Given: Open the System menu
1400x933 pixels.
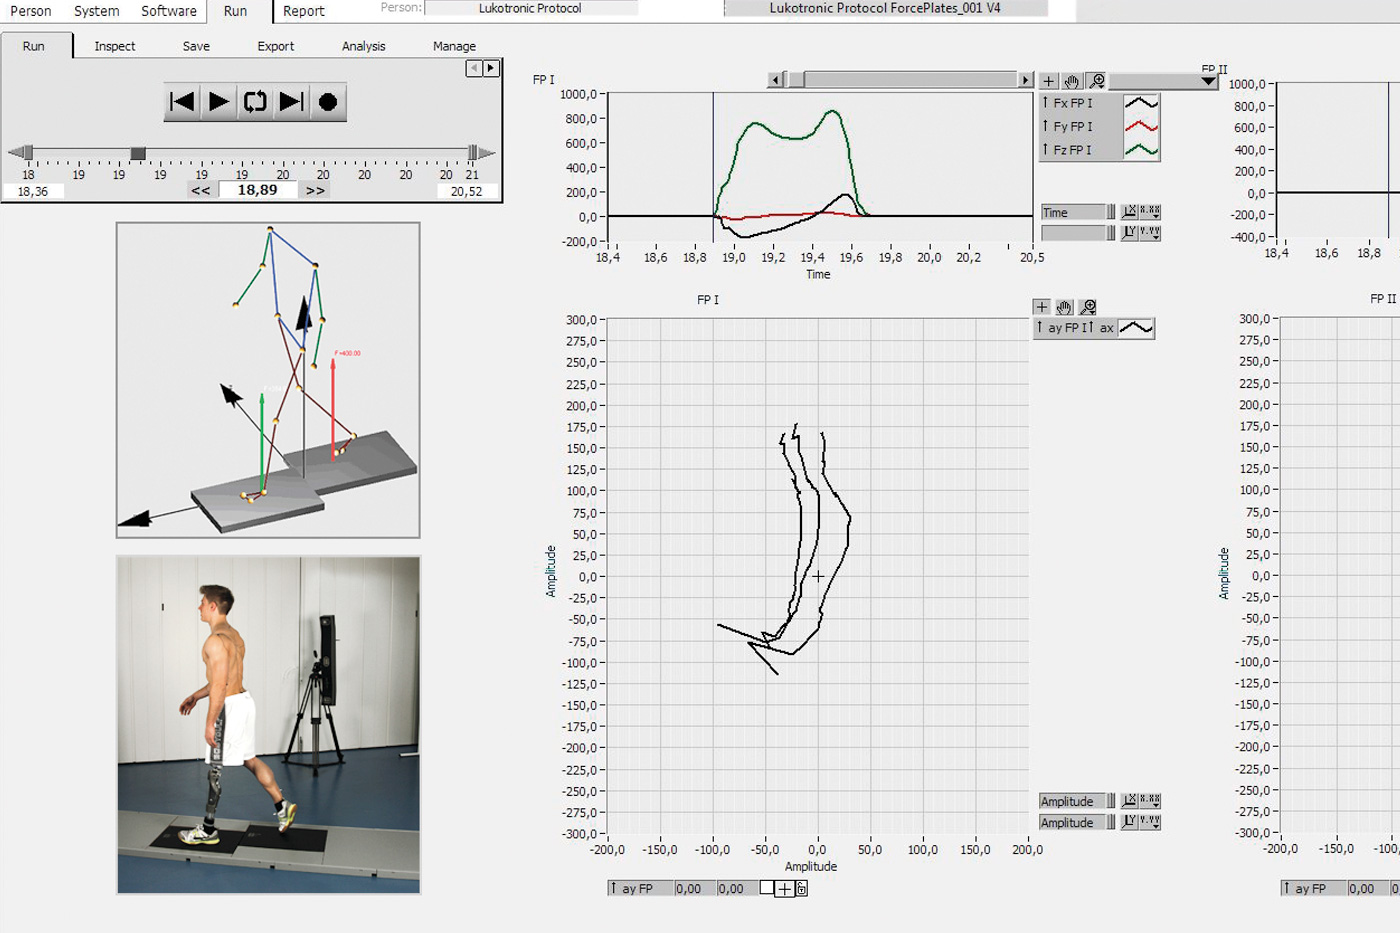Looking at the screenshot, I should [x=97, y=11].
